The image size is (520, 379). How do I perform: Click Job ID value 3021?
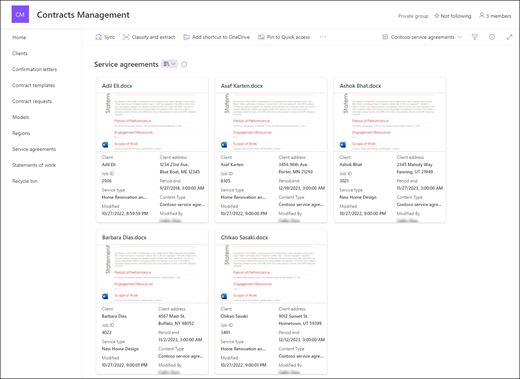pyautogui.click(x=344, y=181)
